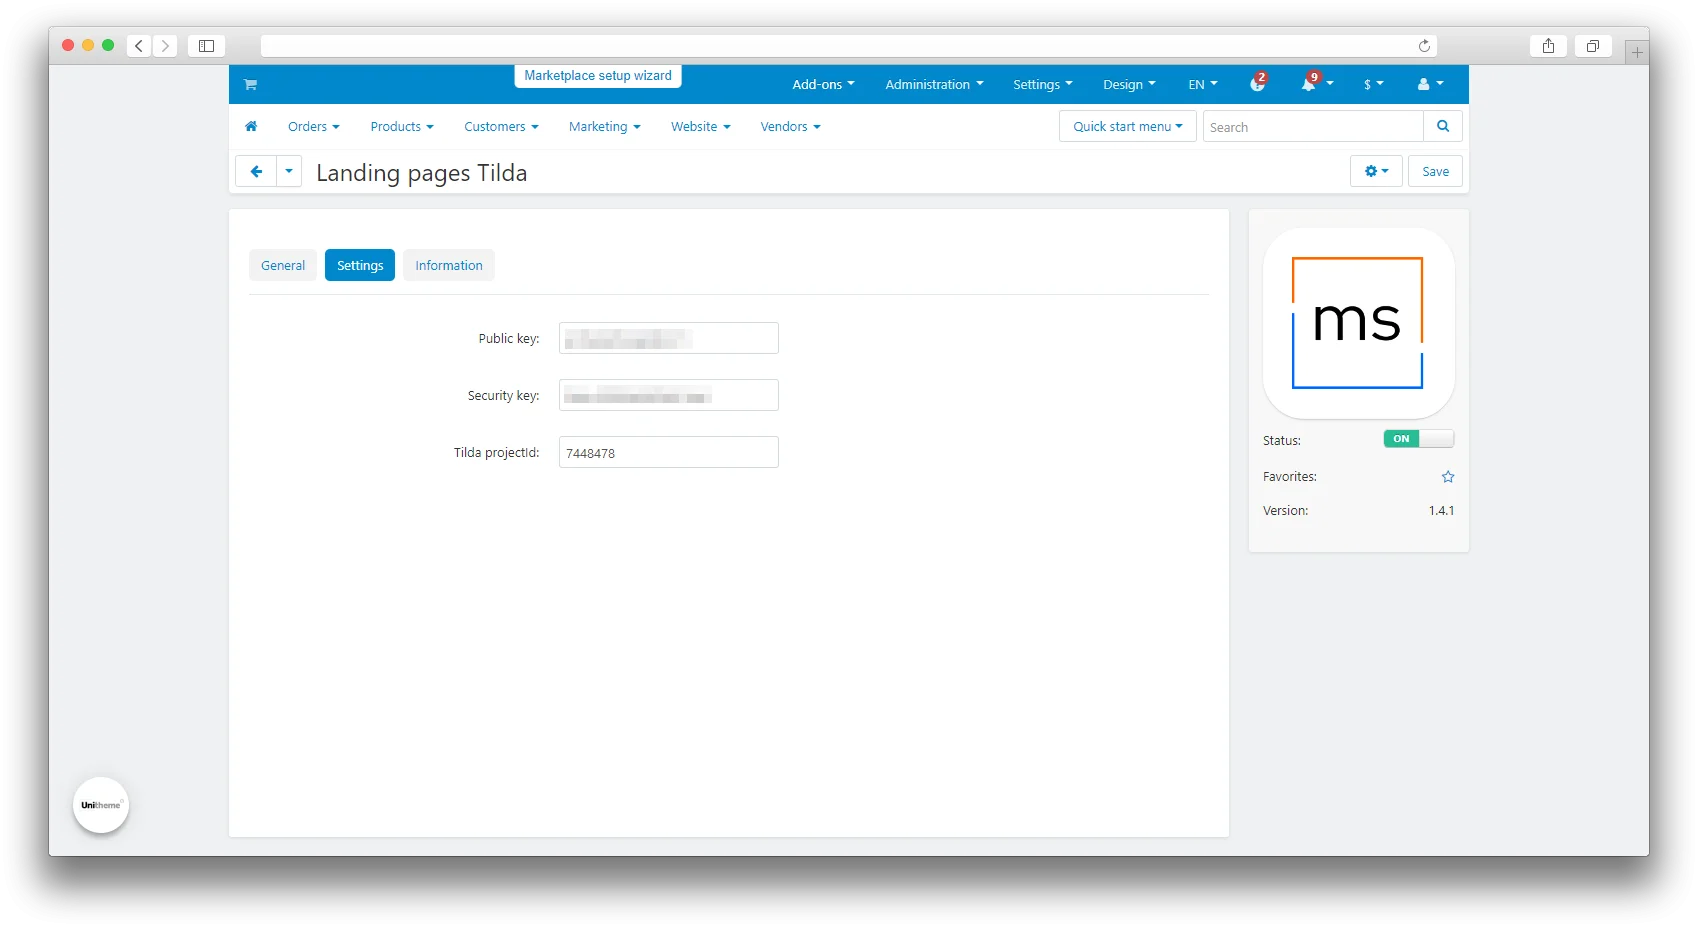Expand the Quick start menu dropdown
Image resolution: width=1698 pixels, height=927 pixels.
pyautogui.click(x=1127, y=127)
